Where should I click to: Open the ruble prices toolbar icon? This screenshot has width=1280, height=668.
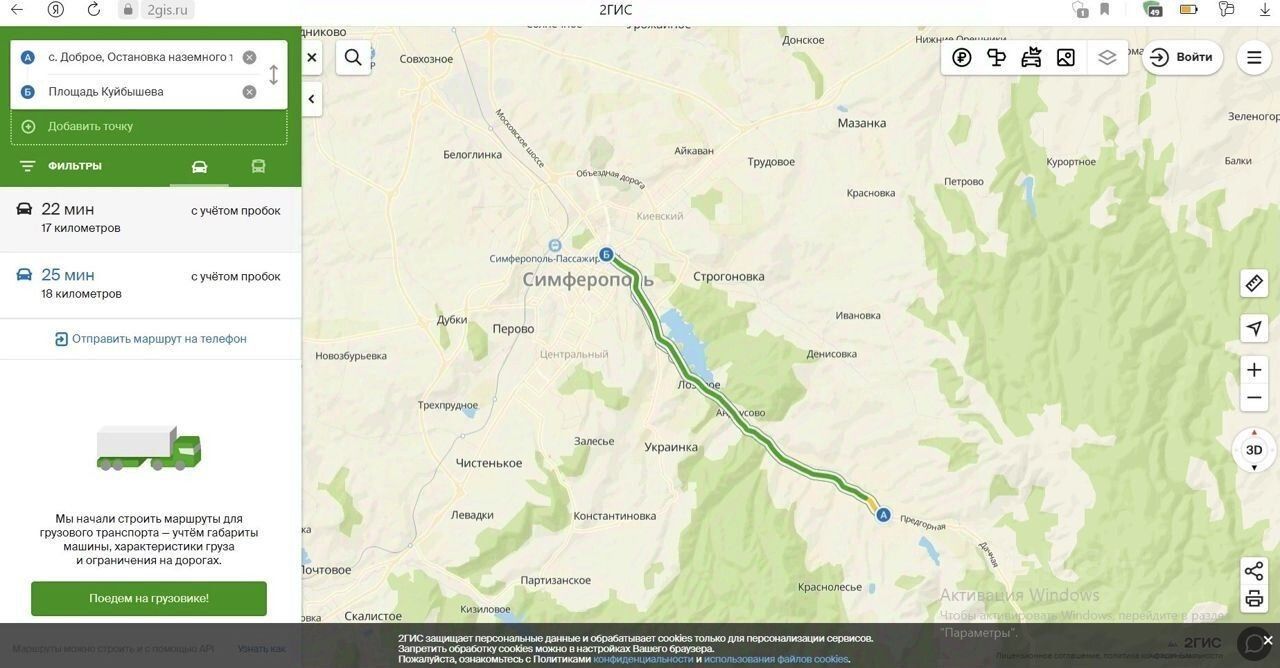(962, 57)
